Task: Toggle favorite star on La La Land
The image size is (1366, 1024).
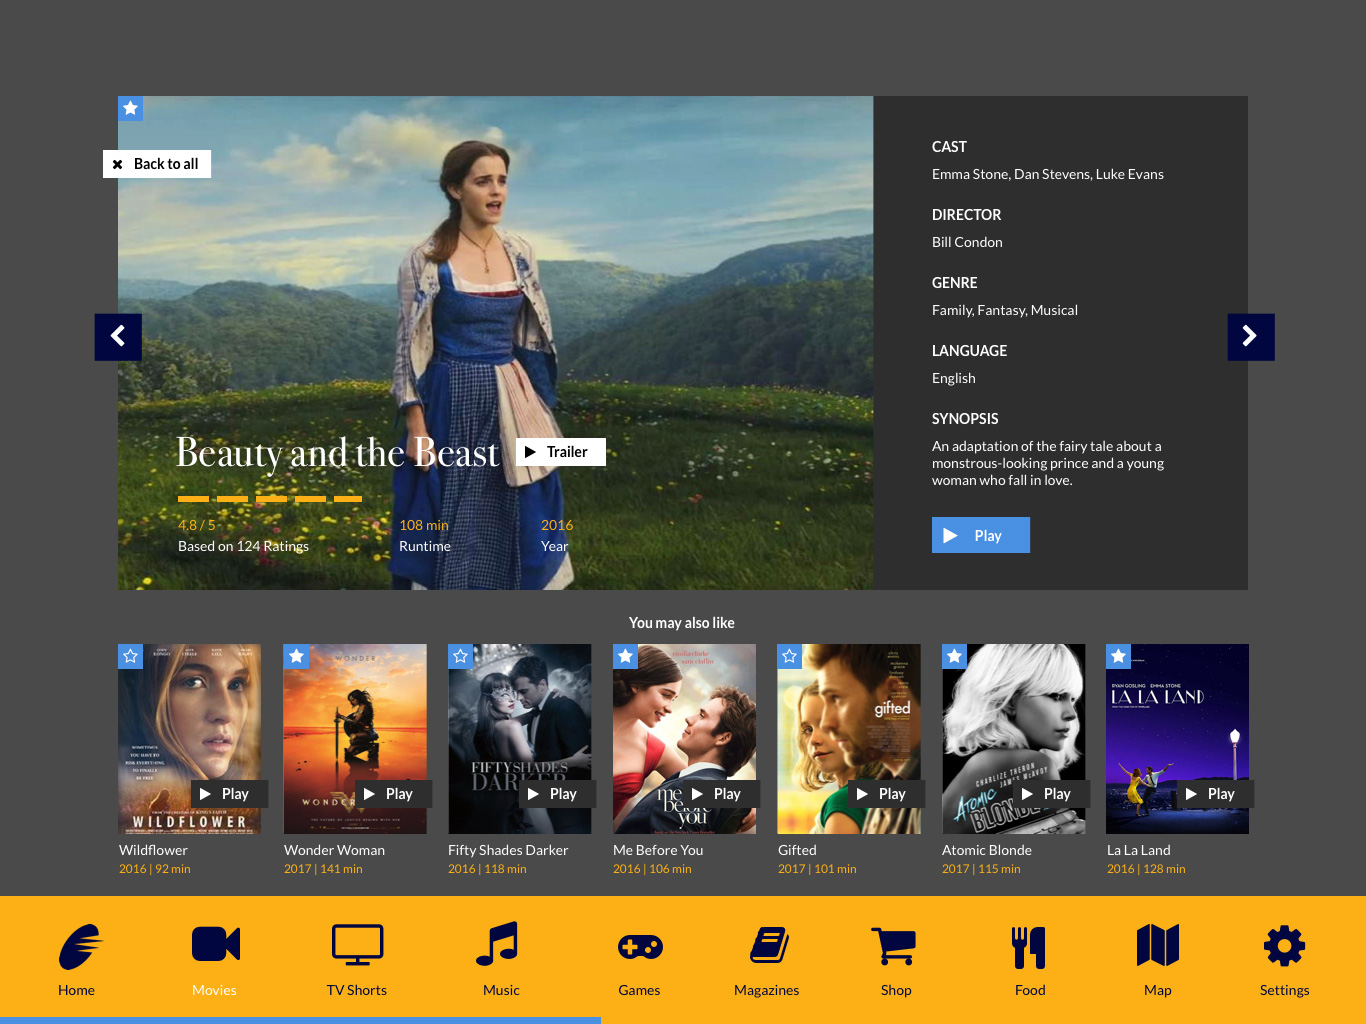Action: (x=1118, y=656)
